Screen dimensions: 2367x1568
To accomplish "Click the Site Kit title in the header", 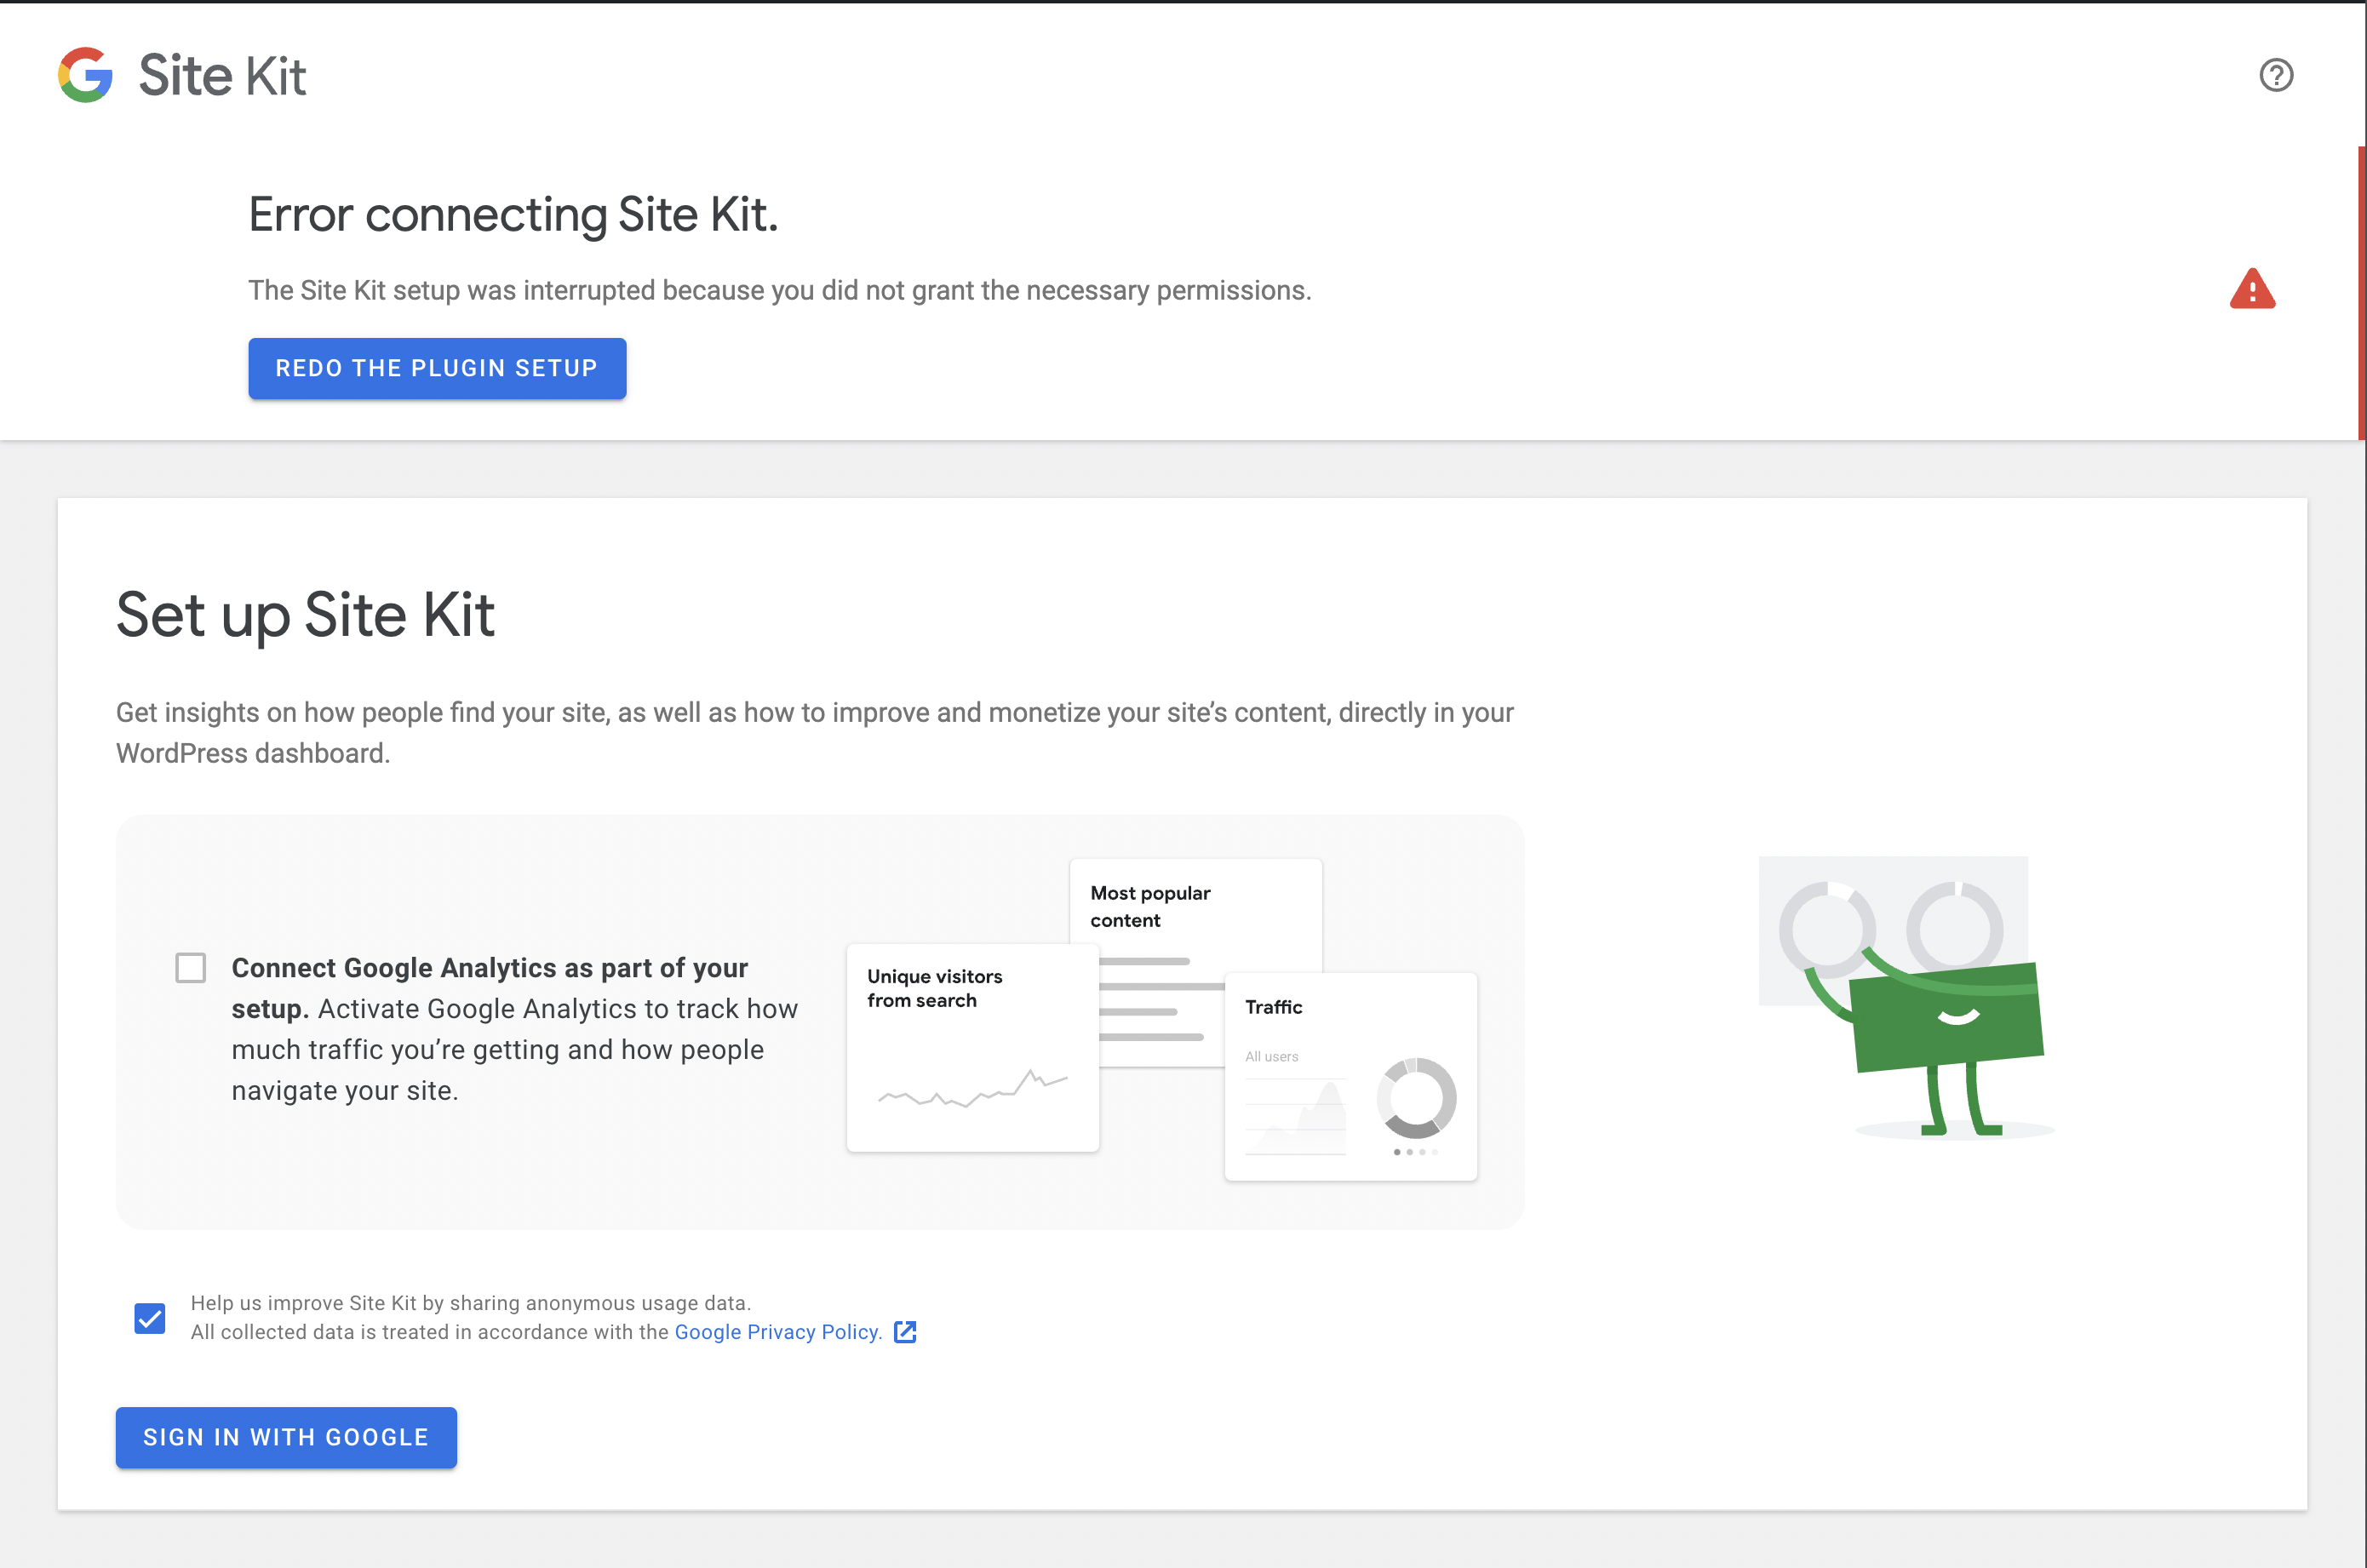I will tap(222, 75).
